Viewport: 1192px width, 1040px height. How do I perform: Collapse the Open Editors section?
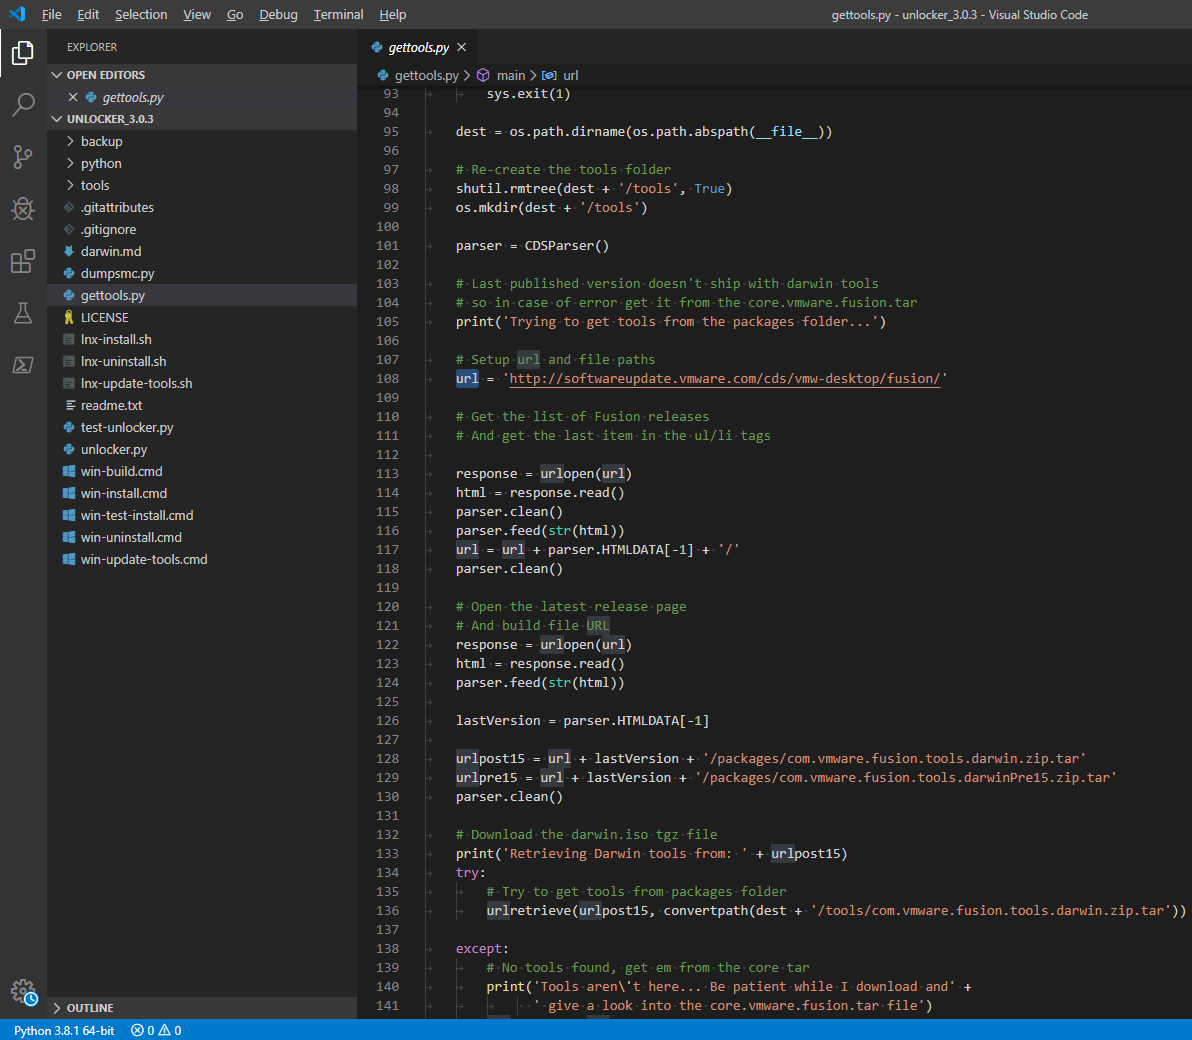click(x=56, y=75)
